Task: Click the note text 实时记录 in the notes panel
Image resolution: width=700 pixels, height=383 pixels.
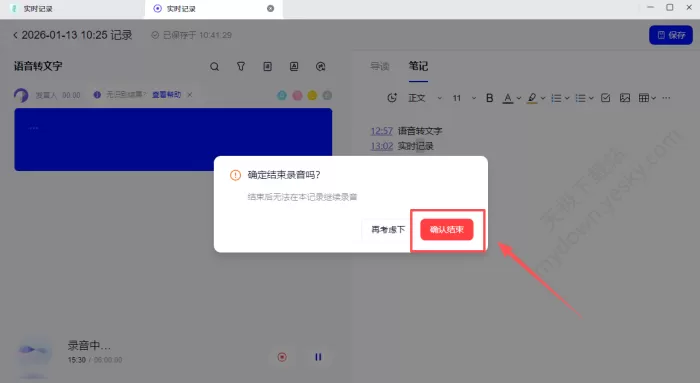Action: click(x=416, y=146)
